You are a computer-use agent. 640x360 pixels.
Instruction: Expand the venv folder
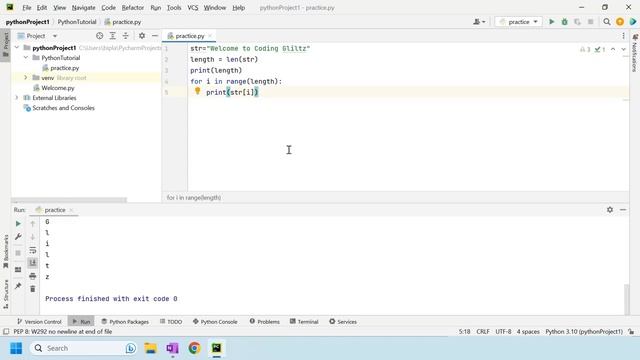click(26, 78)
